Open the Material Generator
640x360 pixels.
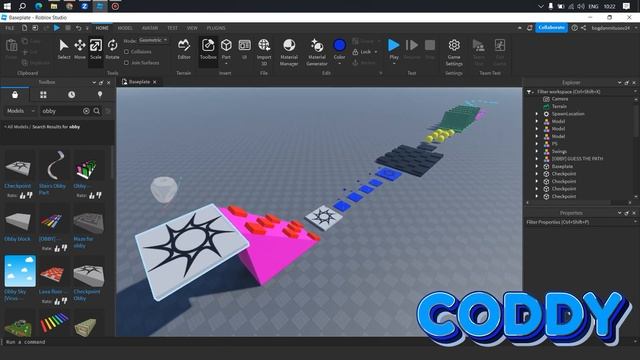pyautogui.click(x=317, y=51)
